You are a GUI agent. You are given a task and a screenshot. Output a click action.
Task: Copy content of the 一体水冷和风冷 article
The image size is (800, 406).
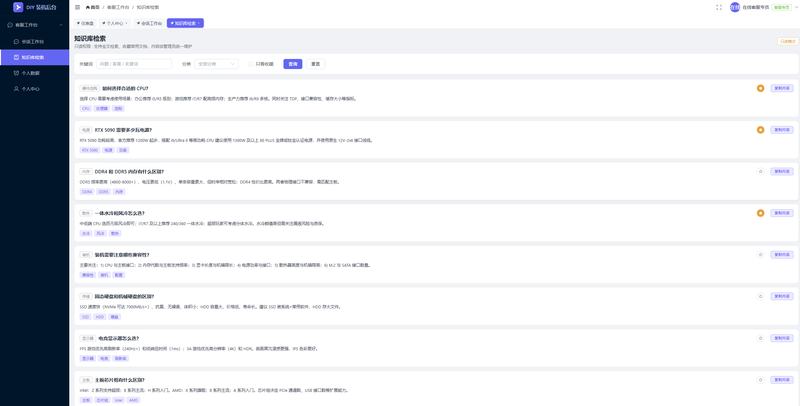tap(782, 213)
